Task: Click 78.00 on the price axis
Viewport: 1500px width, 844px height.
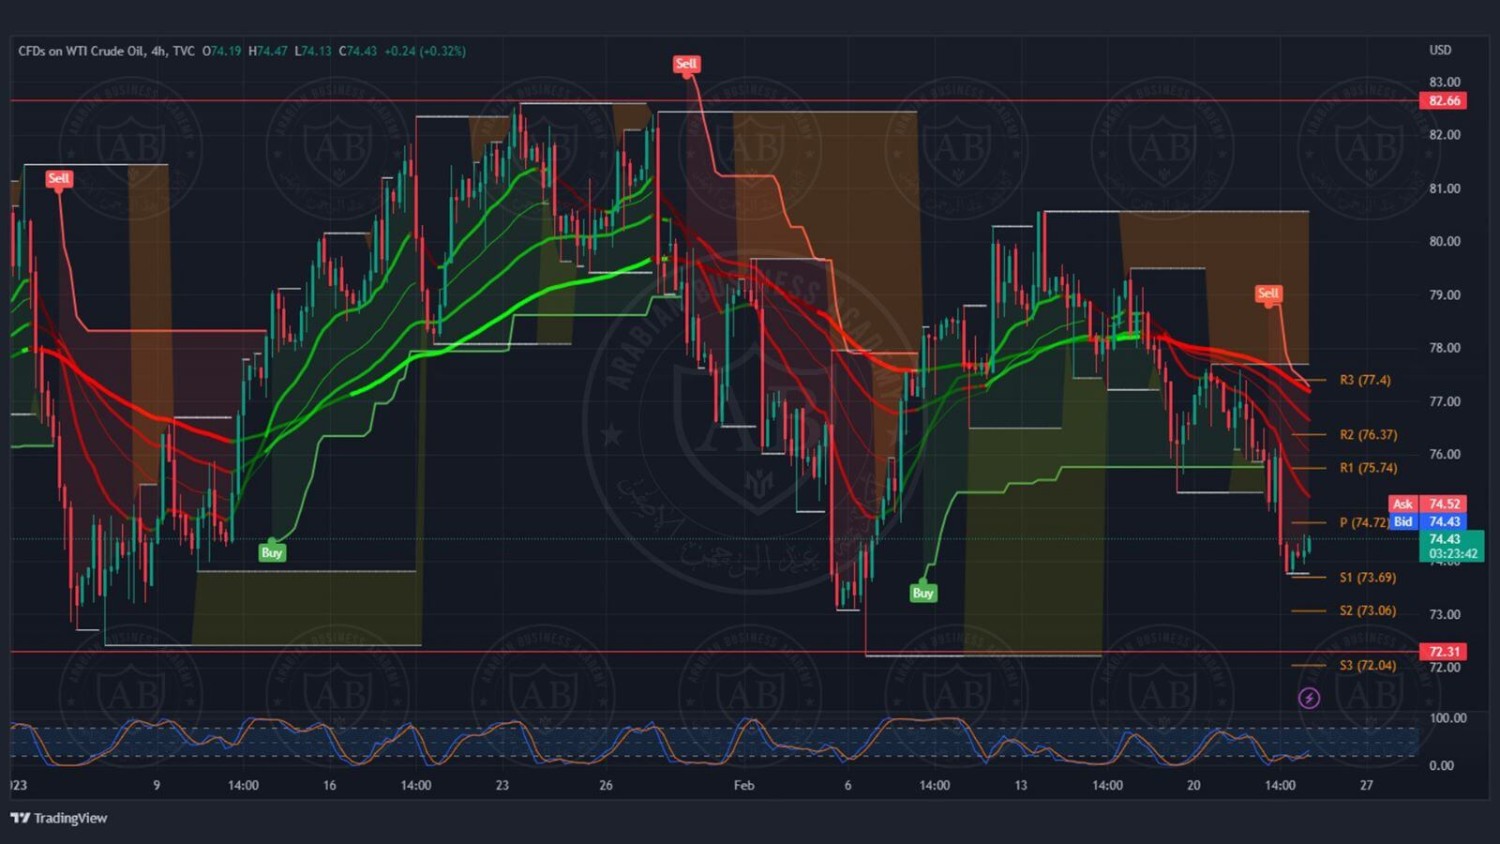Action: pyautogui.click(x=1444, y=348)
